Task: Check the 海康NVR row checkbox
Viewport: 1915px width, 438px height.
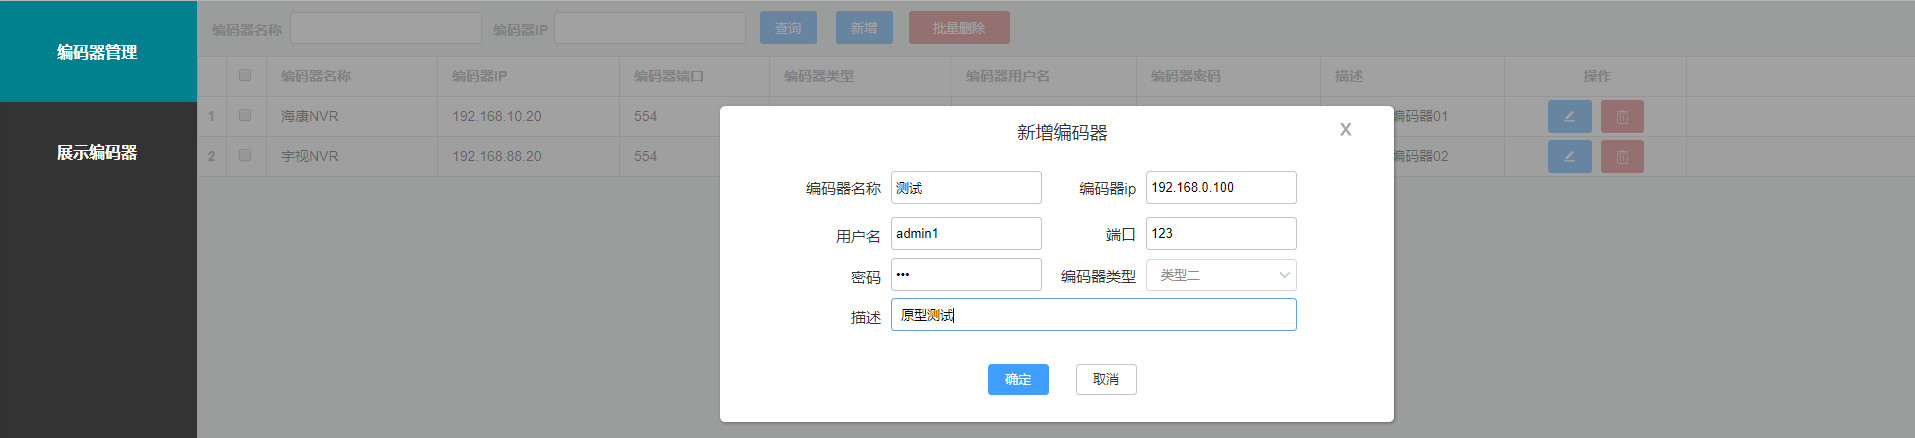Action: click(245, 115)
